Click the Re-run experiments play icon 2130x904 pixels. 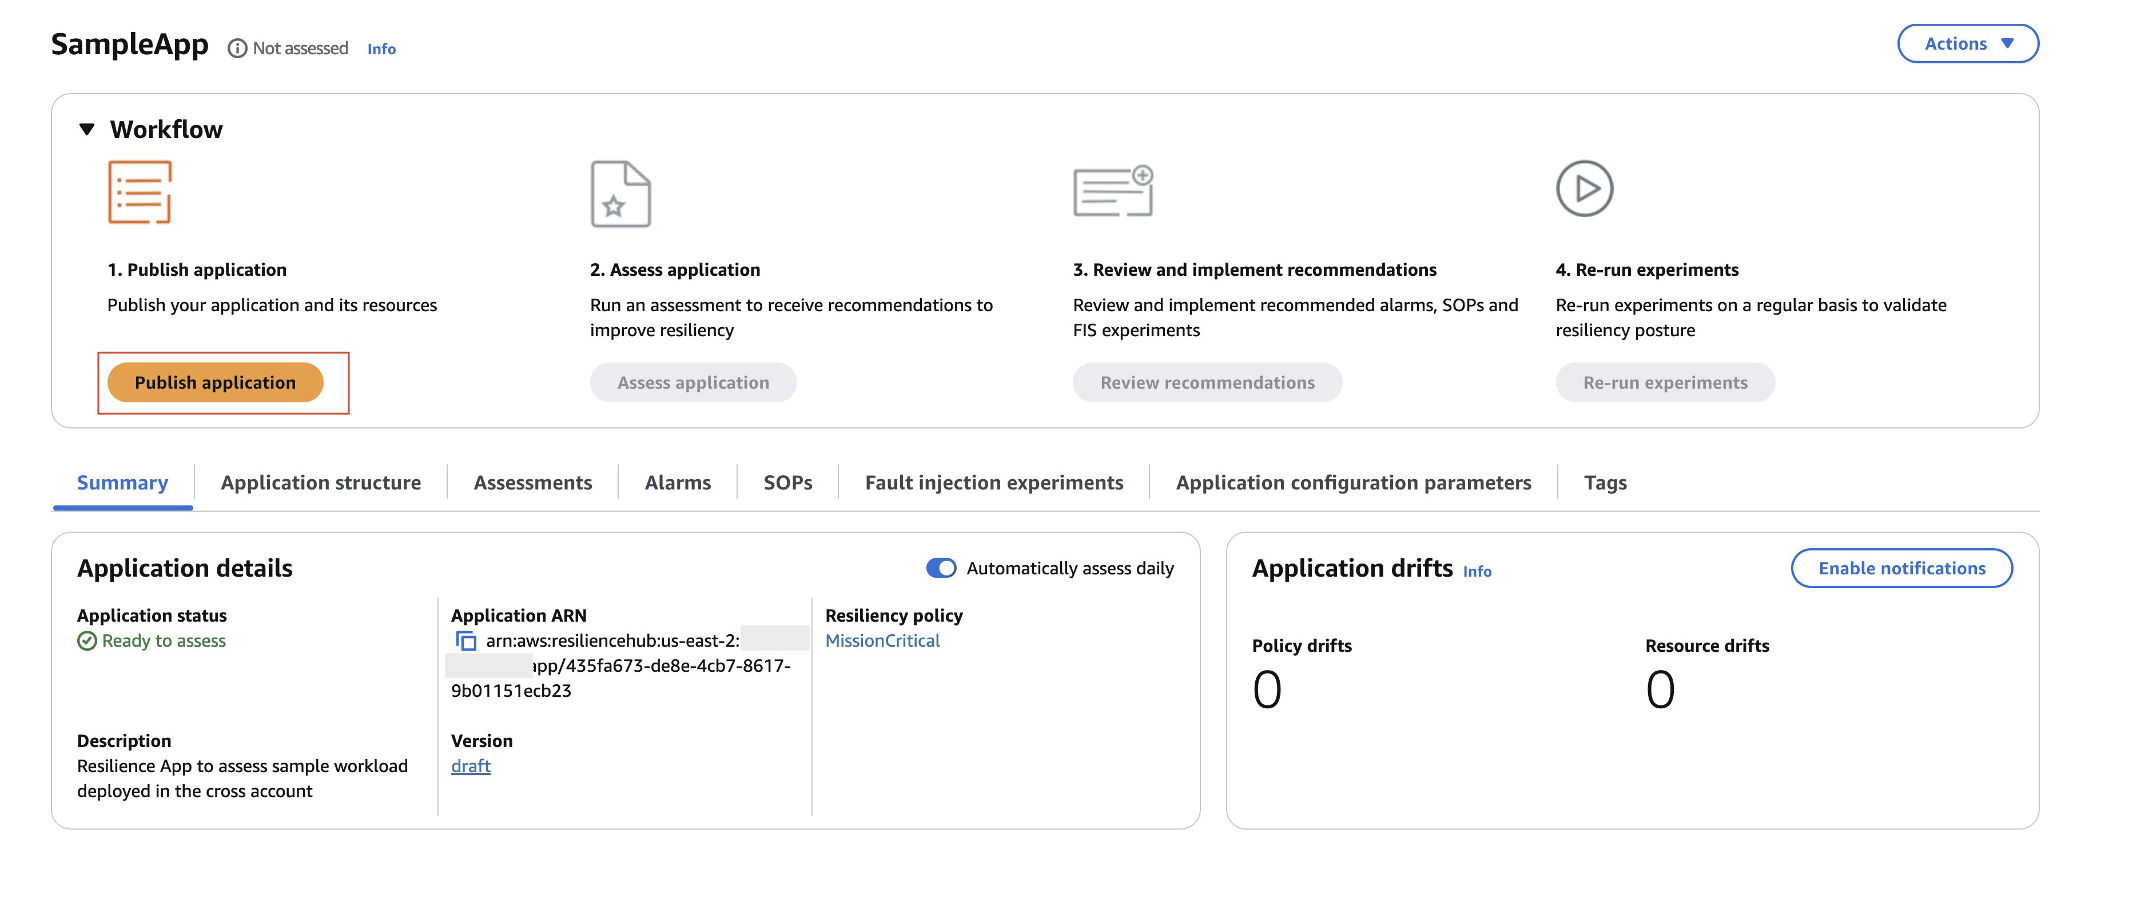pos(1585,187)
